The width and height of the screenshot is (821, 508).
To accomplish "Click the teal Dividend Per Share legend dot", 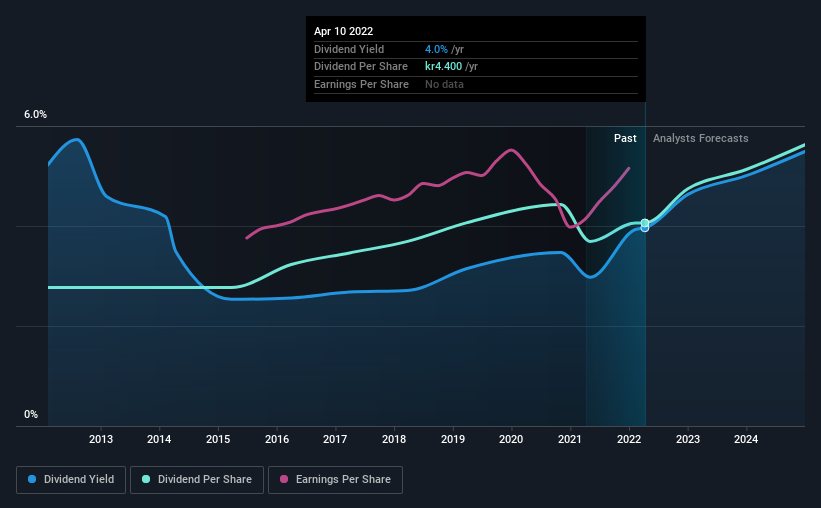I will click(x=146, y=479).
